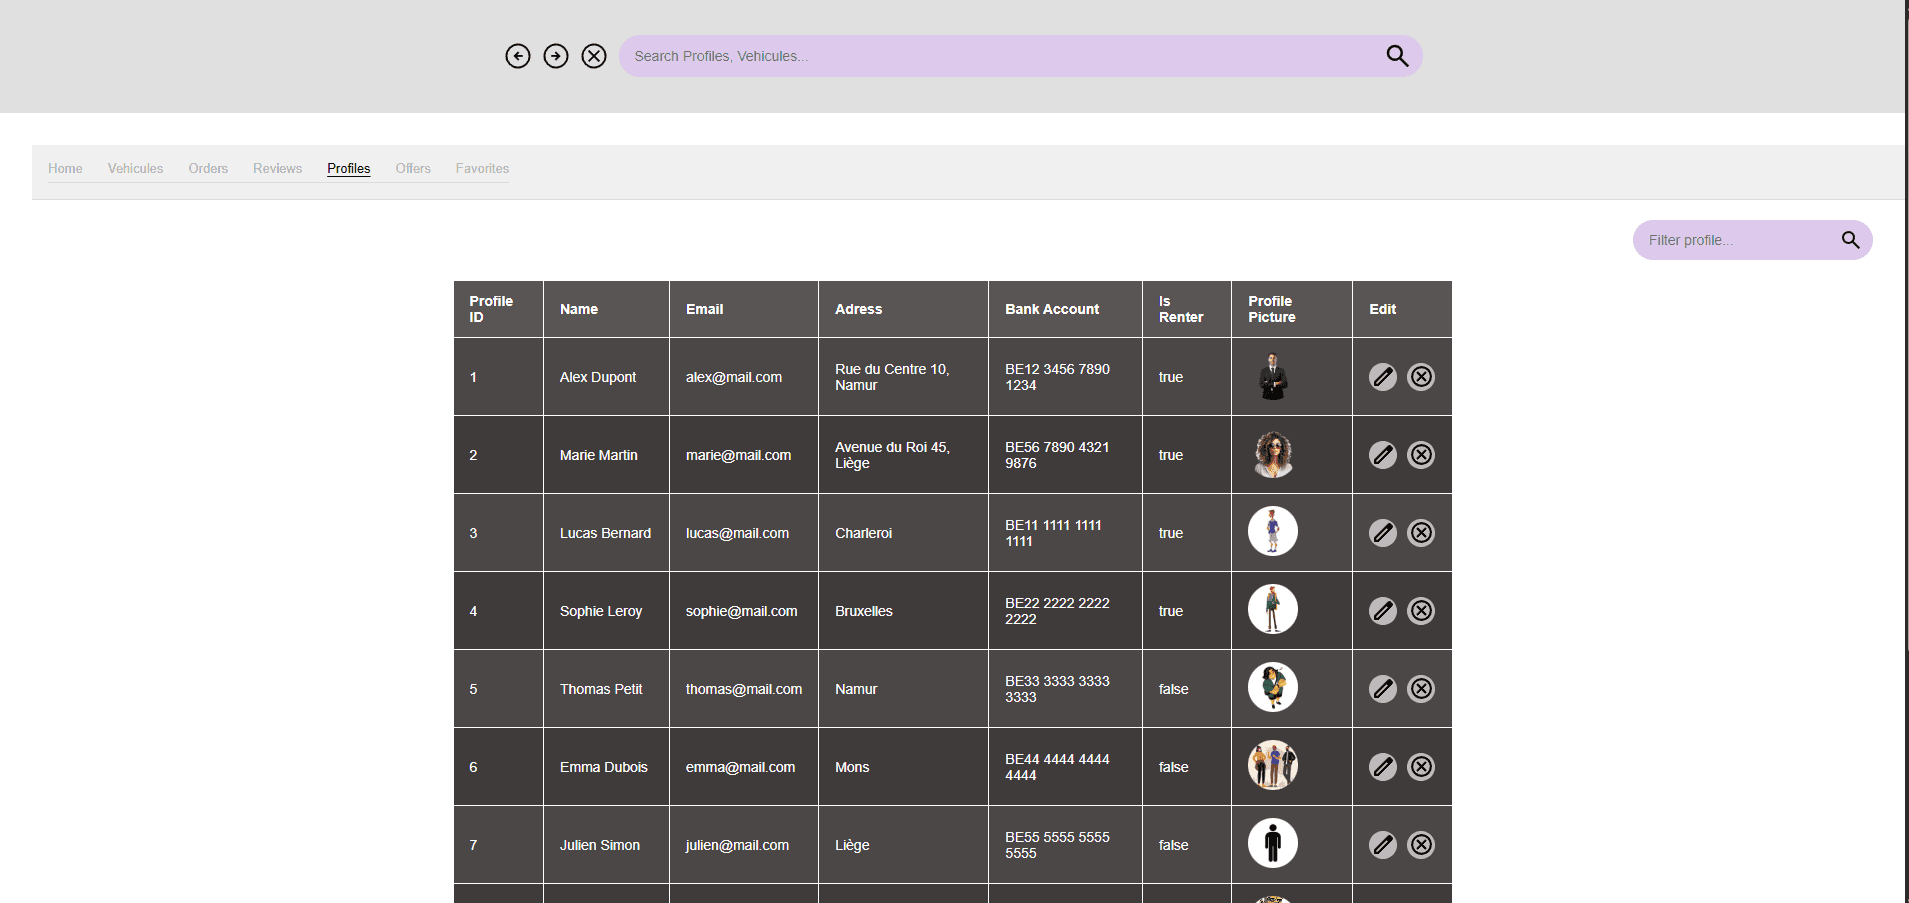Open the Orders tab
Viewport: 1909px width, 903px height.
(x=208, y=169)
